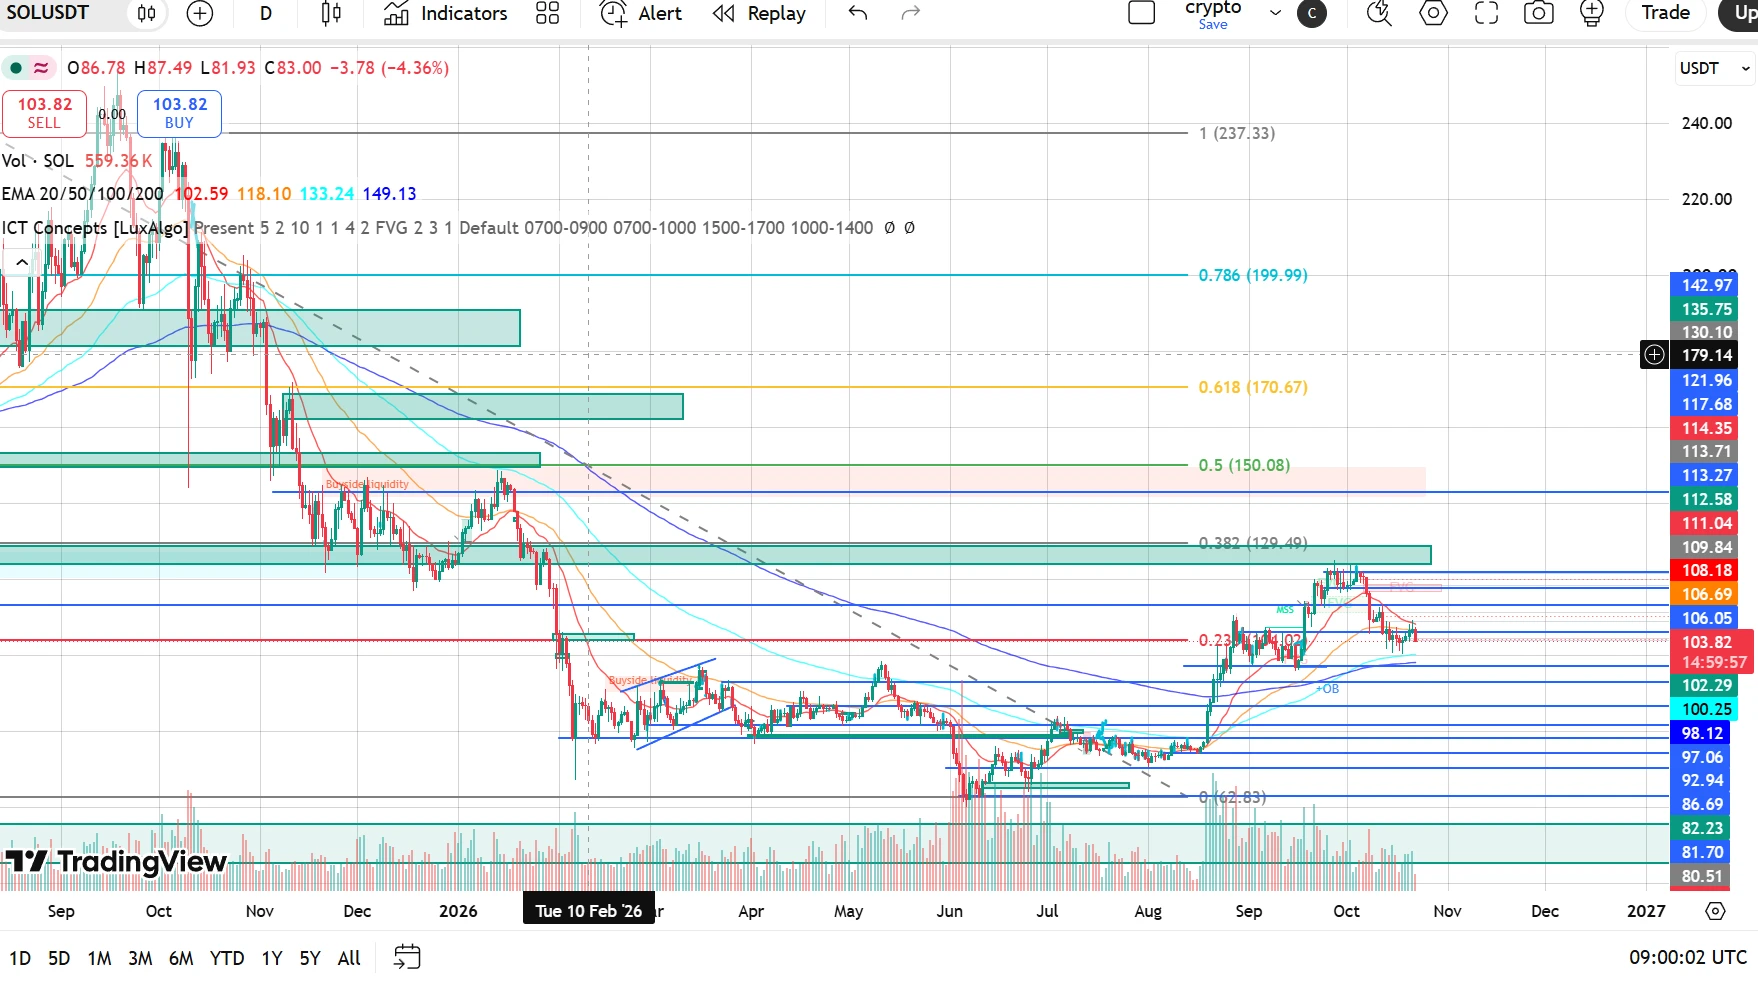1758x982 pixels.
Task: Open the user profile avatar C
Action: (1312, 13)
